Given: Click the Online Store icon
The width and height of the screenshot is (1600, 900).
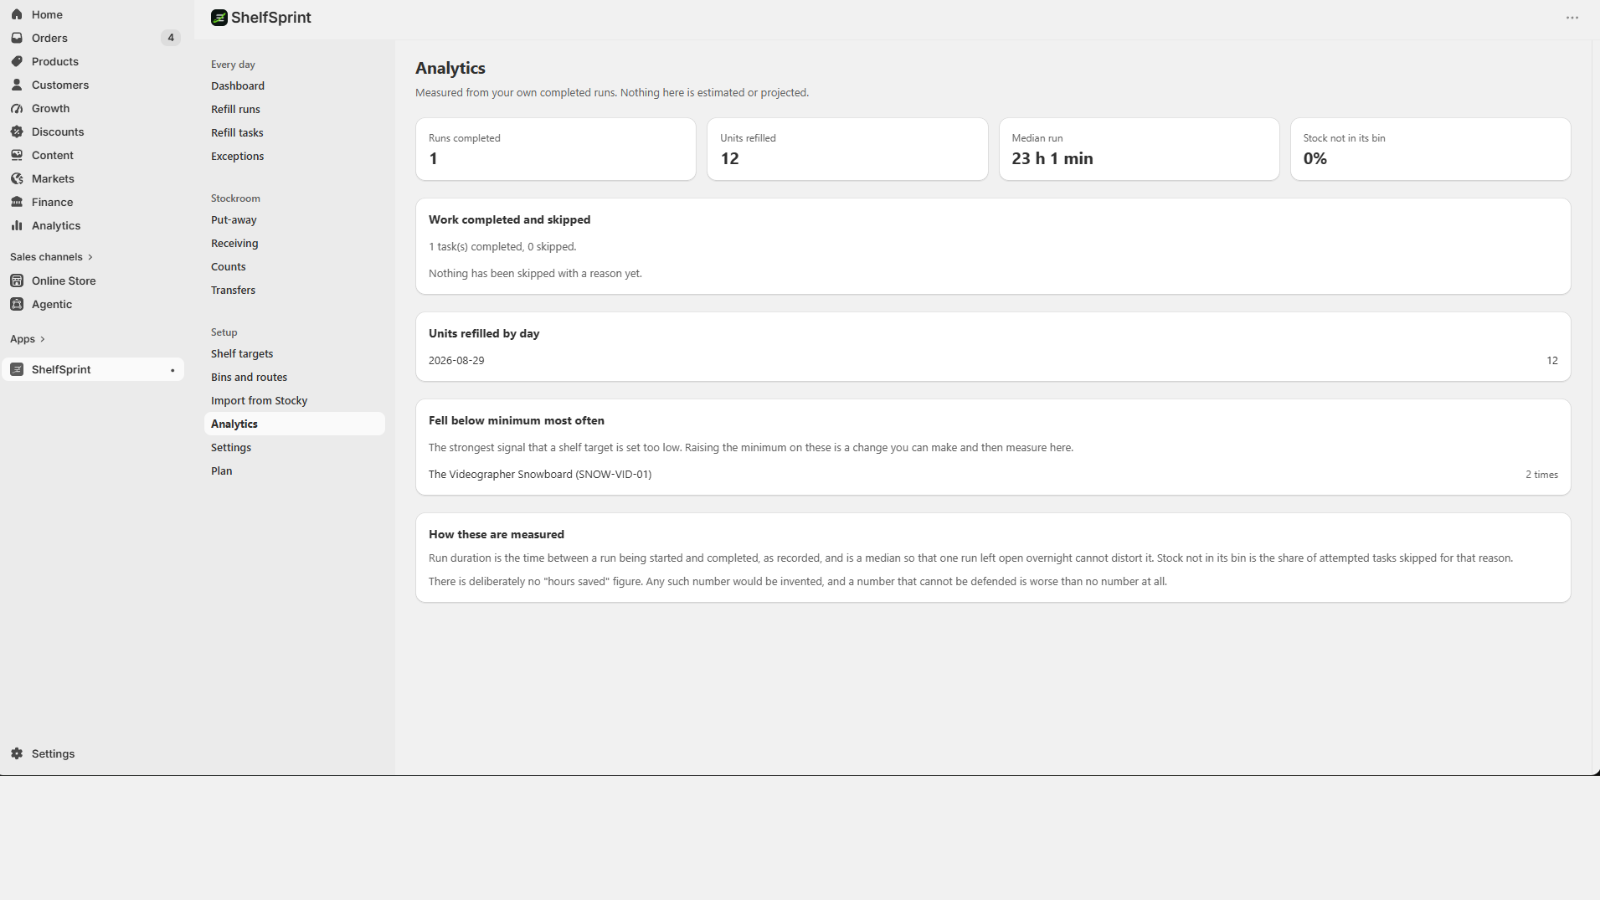Looking at the screenshot, I should (17, 281).
